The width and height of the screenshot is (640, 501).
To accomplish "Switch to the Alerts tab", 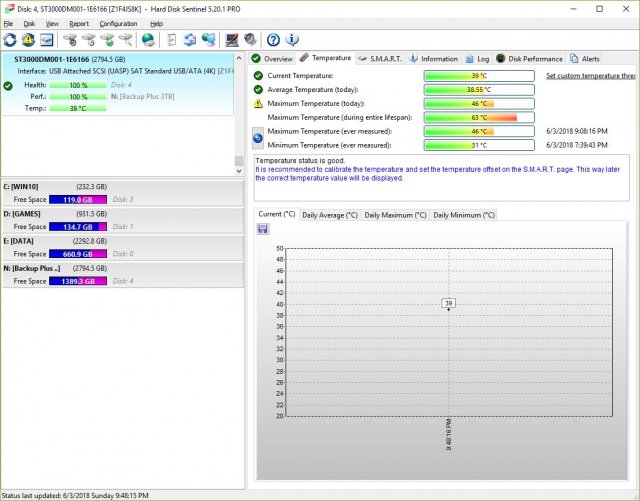I will point(584,59).
